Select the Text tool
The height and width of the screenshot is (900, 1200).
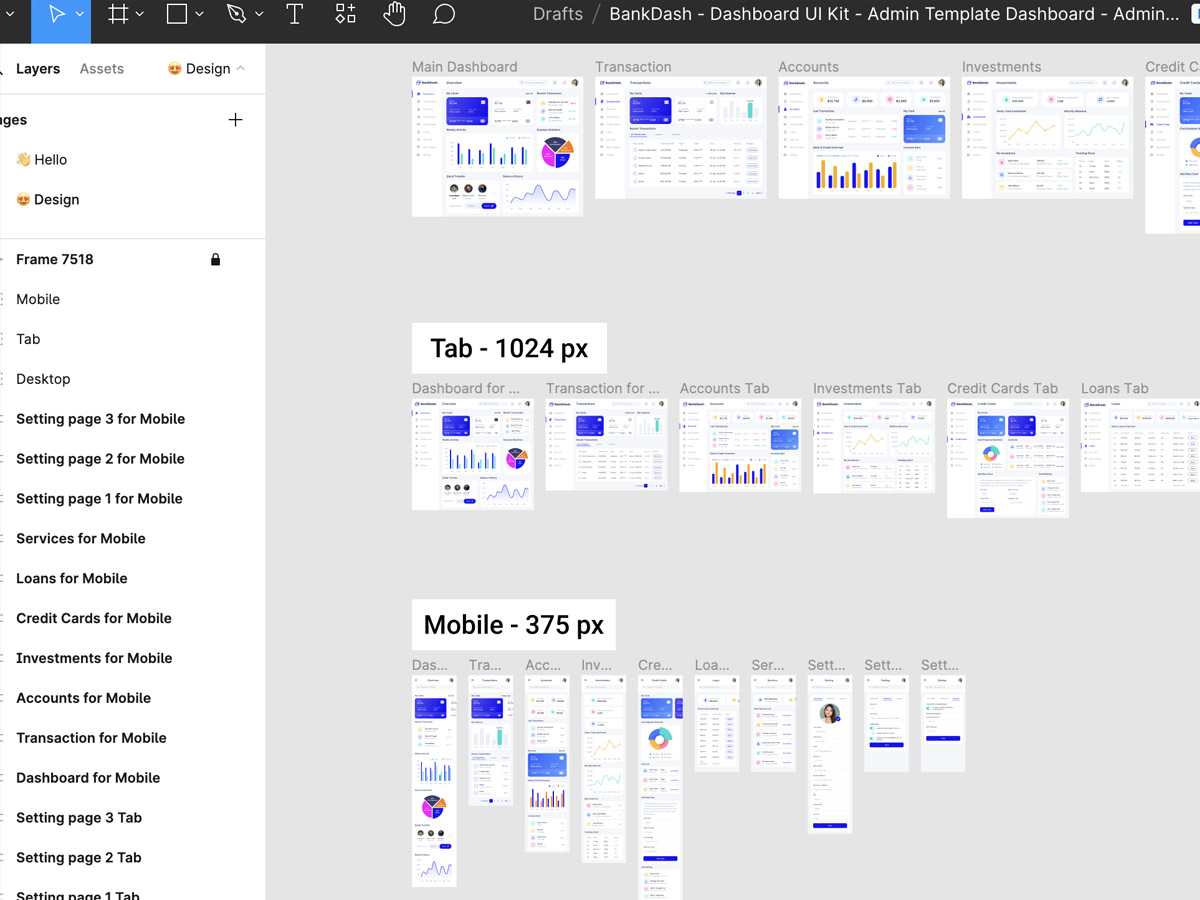pyautogui.click(x=295, y=14)
